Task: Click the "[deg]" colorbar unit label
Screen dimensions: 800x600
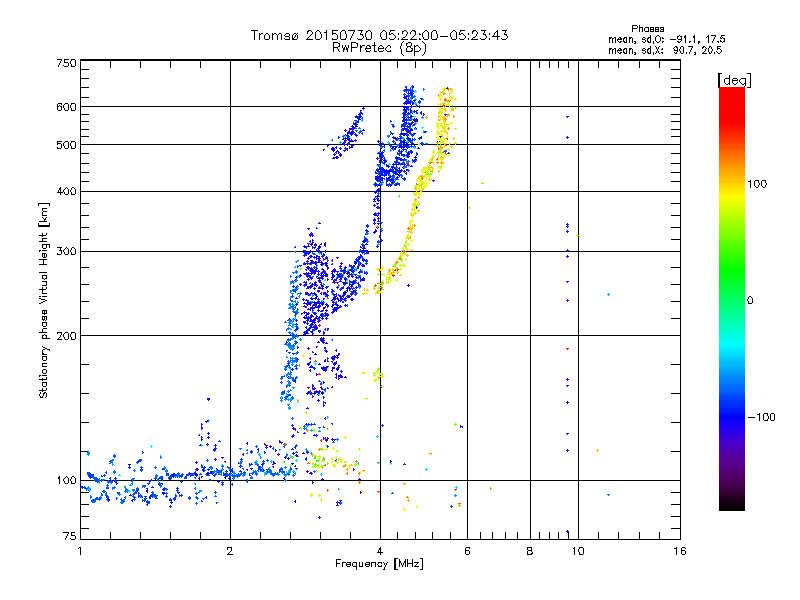Action: tap(734, 80)
